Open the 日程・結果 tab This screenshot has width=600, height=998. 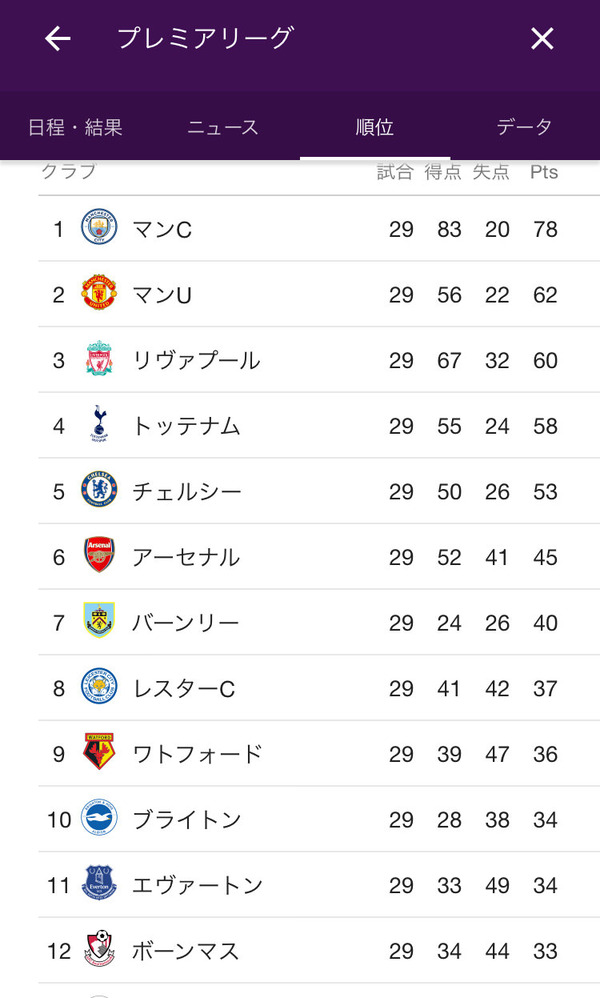(75, 127)
